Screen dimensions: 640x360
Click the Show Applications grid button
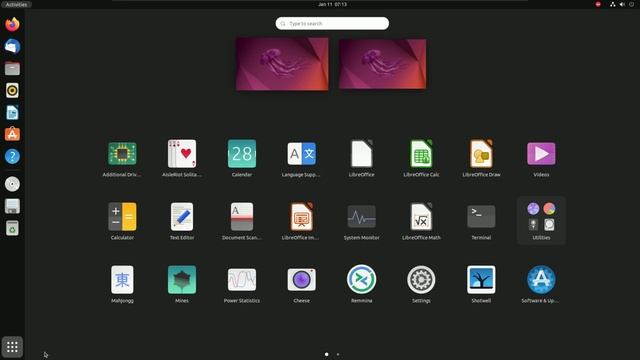pos(12,347)
